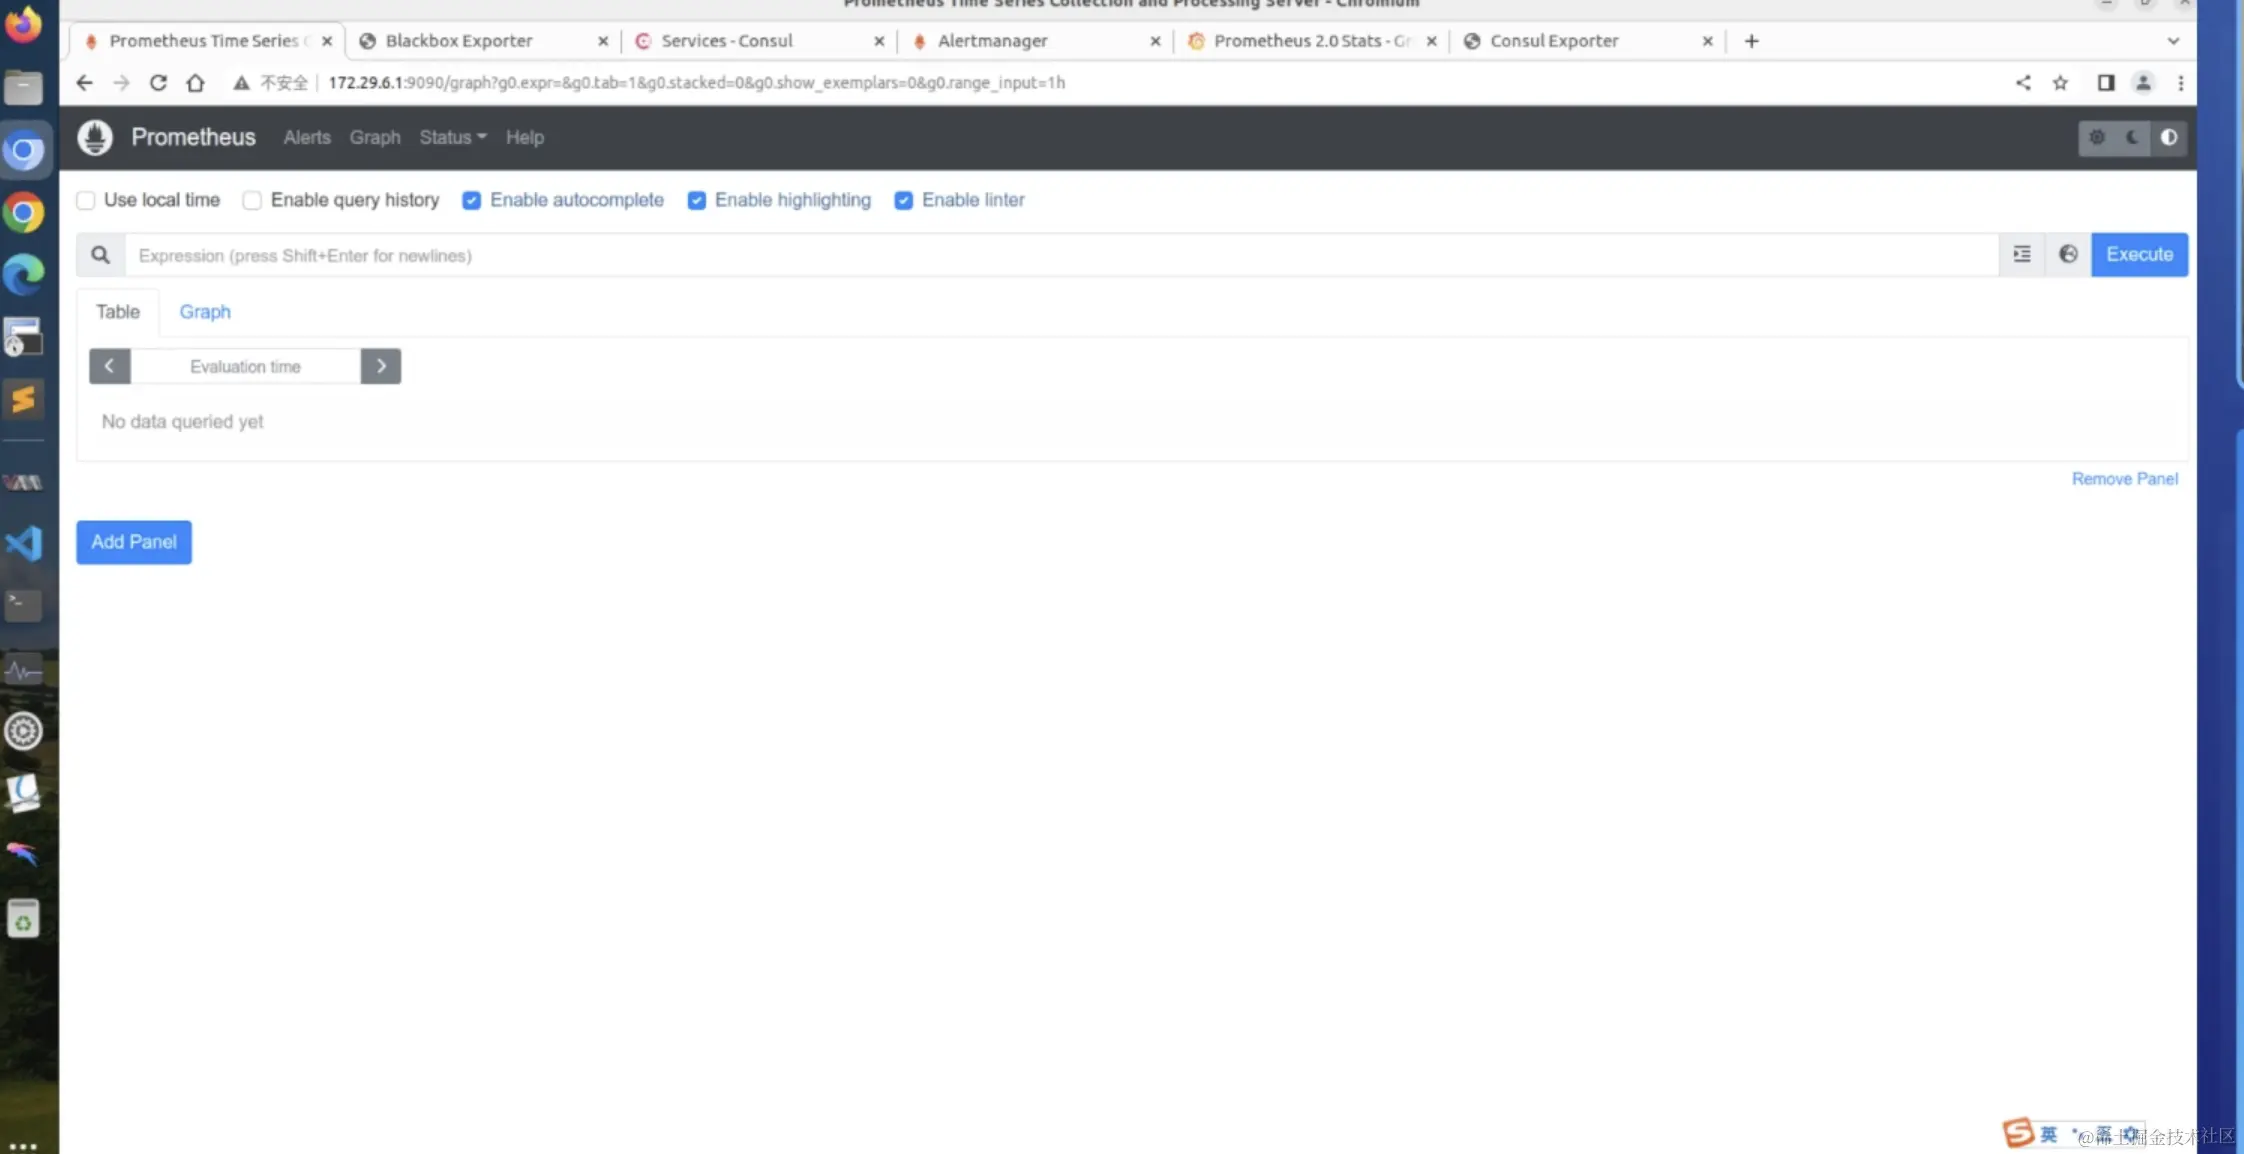
Task: Click the format expression icon
Action: pyautogui.click(x=2021, y=255)
